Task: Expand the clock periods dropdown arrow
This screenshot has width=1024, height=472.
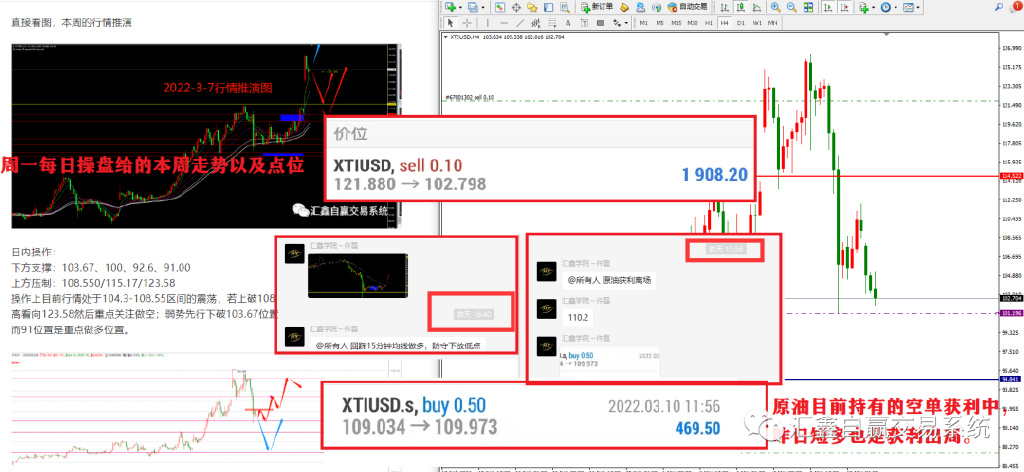Action: (x=896, y=7)
